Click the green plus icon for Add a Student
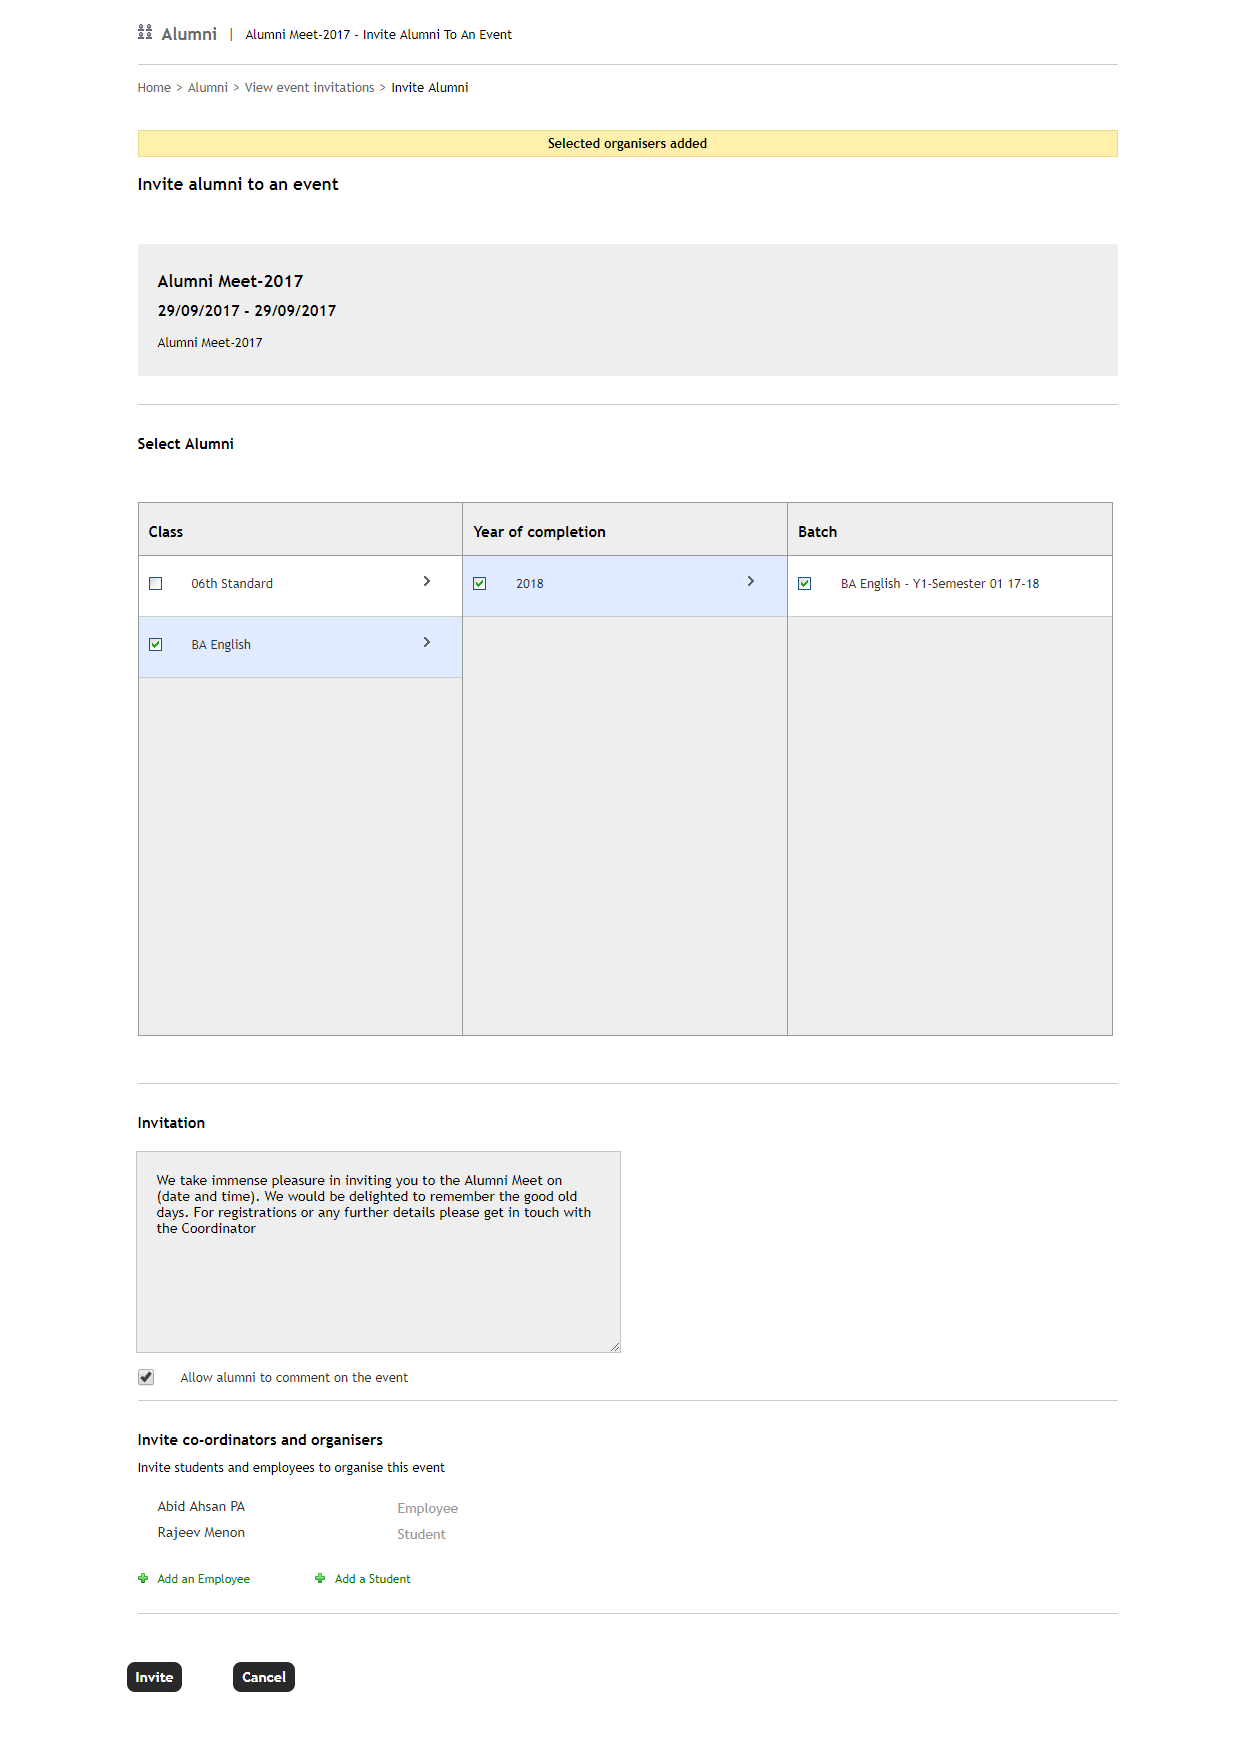Screen dimensions: 1237x1753 click(x=320, y=1578)
